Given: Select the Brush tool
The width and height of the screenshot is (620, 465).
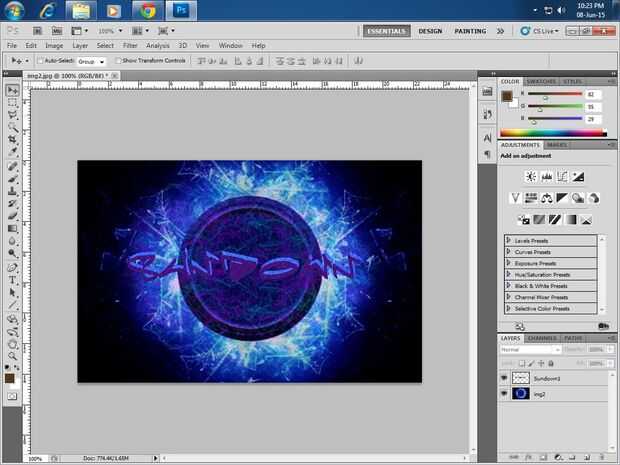Looking at the screenshot, I should 13,179.
